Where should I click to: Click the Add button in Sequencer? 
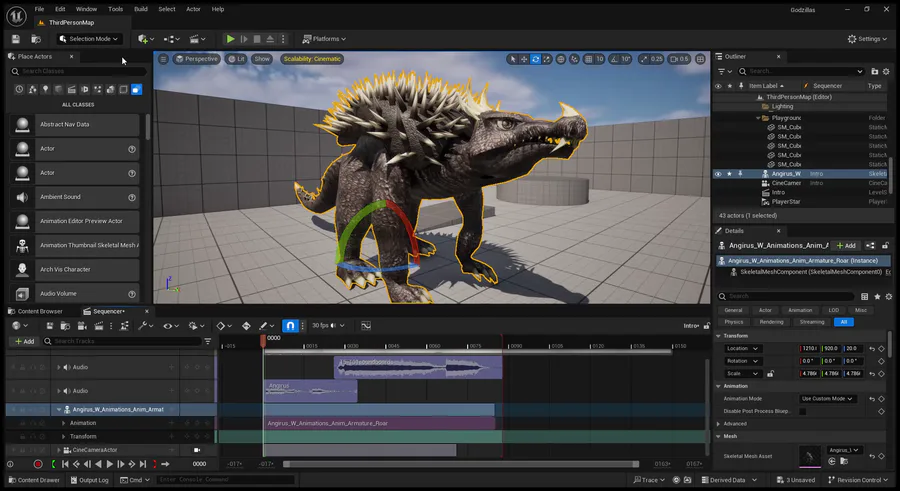(x=25, y=341)
